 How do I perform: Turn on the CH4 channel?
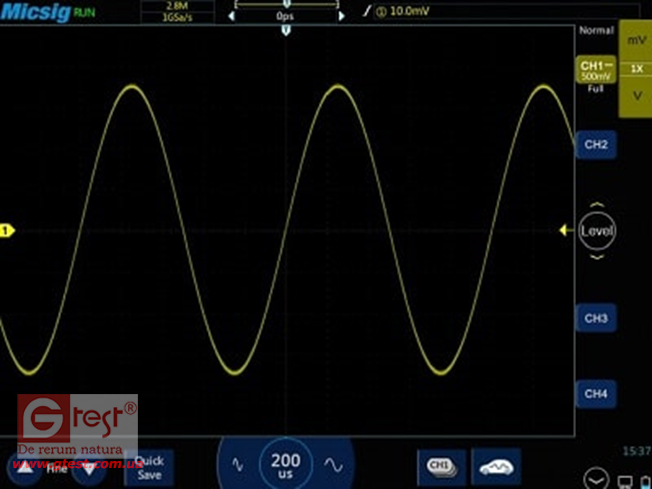(596, 393)
